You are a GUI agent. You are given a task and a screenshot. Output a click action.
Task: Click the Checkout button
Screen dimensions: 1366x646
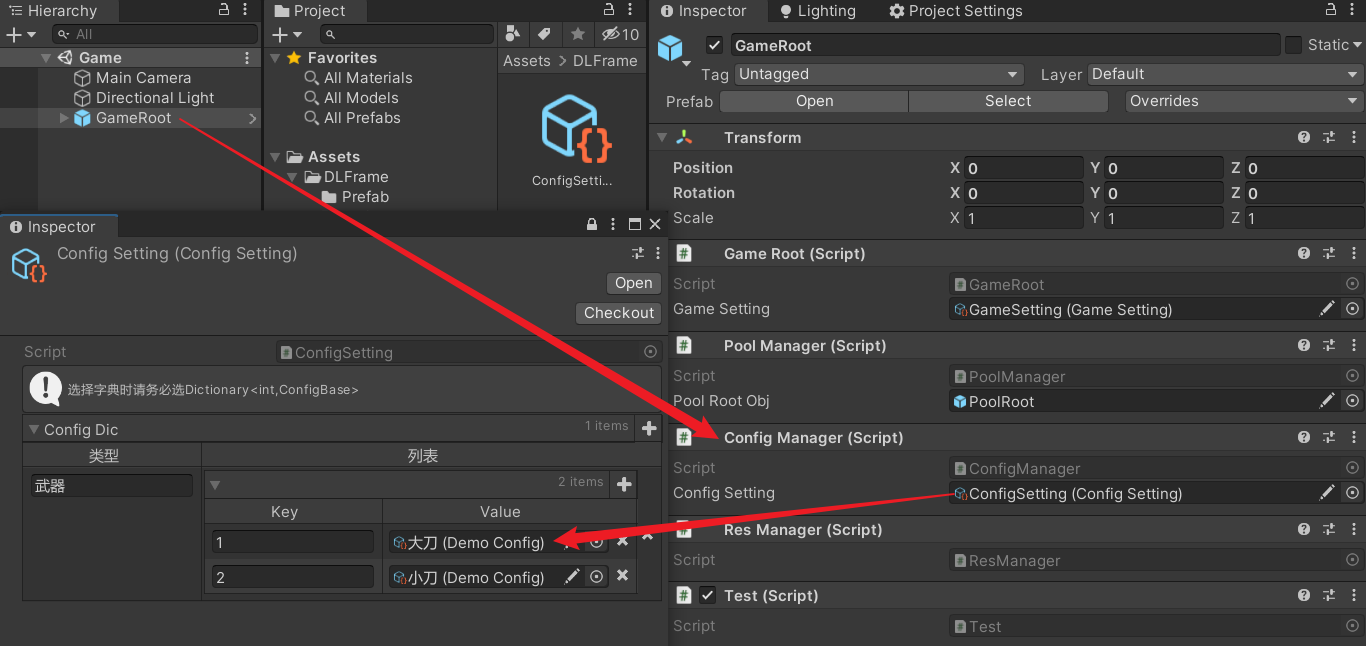click(x=619, y=313)
